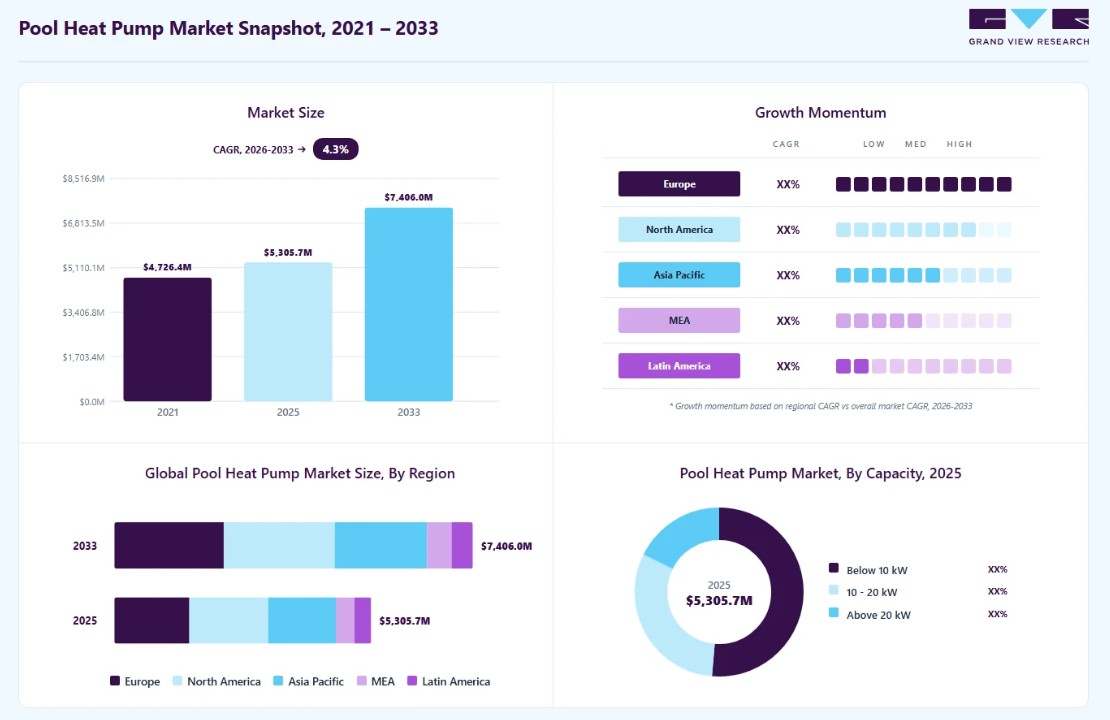Select the Latin America growth momentum label
Viewport: 1110px width, 720px height.
click(679, 365)
